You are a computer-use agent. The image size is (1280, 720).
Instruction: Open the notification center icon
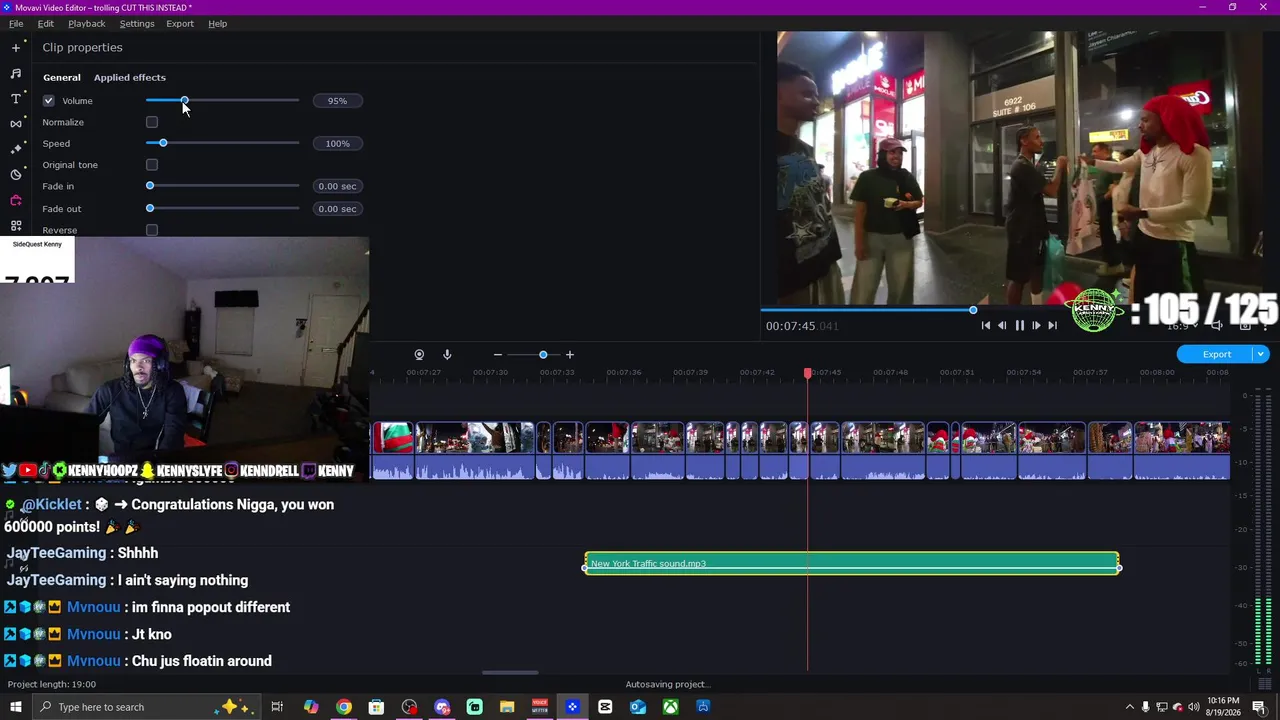pyautogui.click(x=1259, y=707)
